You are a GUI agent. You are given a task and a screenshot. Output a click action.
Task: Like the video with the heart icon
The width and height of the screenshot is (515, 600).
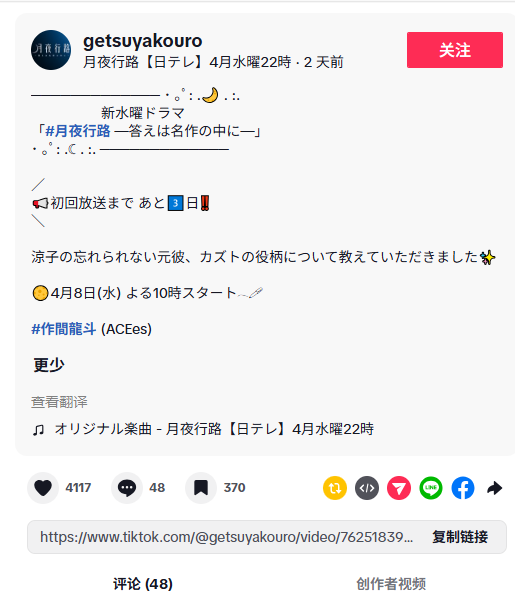click(x=43, y=488)
